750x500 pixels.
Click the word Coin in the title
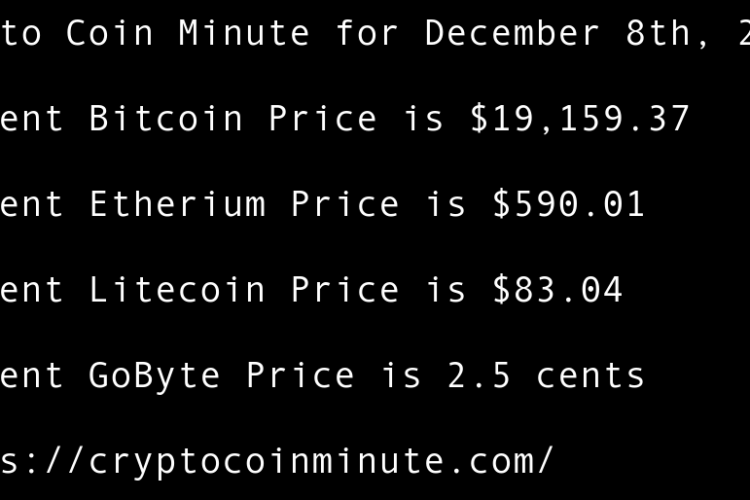click(x=110, y=33)
